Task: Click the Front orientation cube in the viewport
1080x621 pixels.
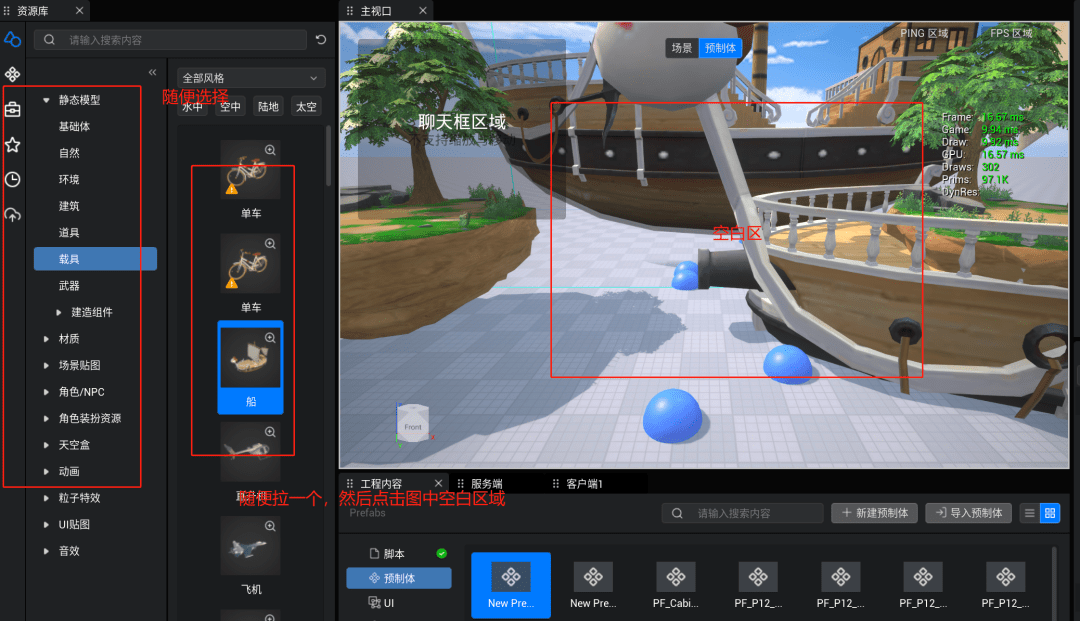Action: click(x=413, y=424)
